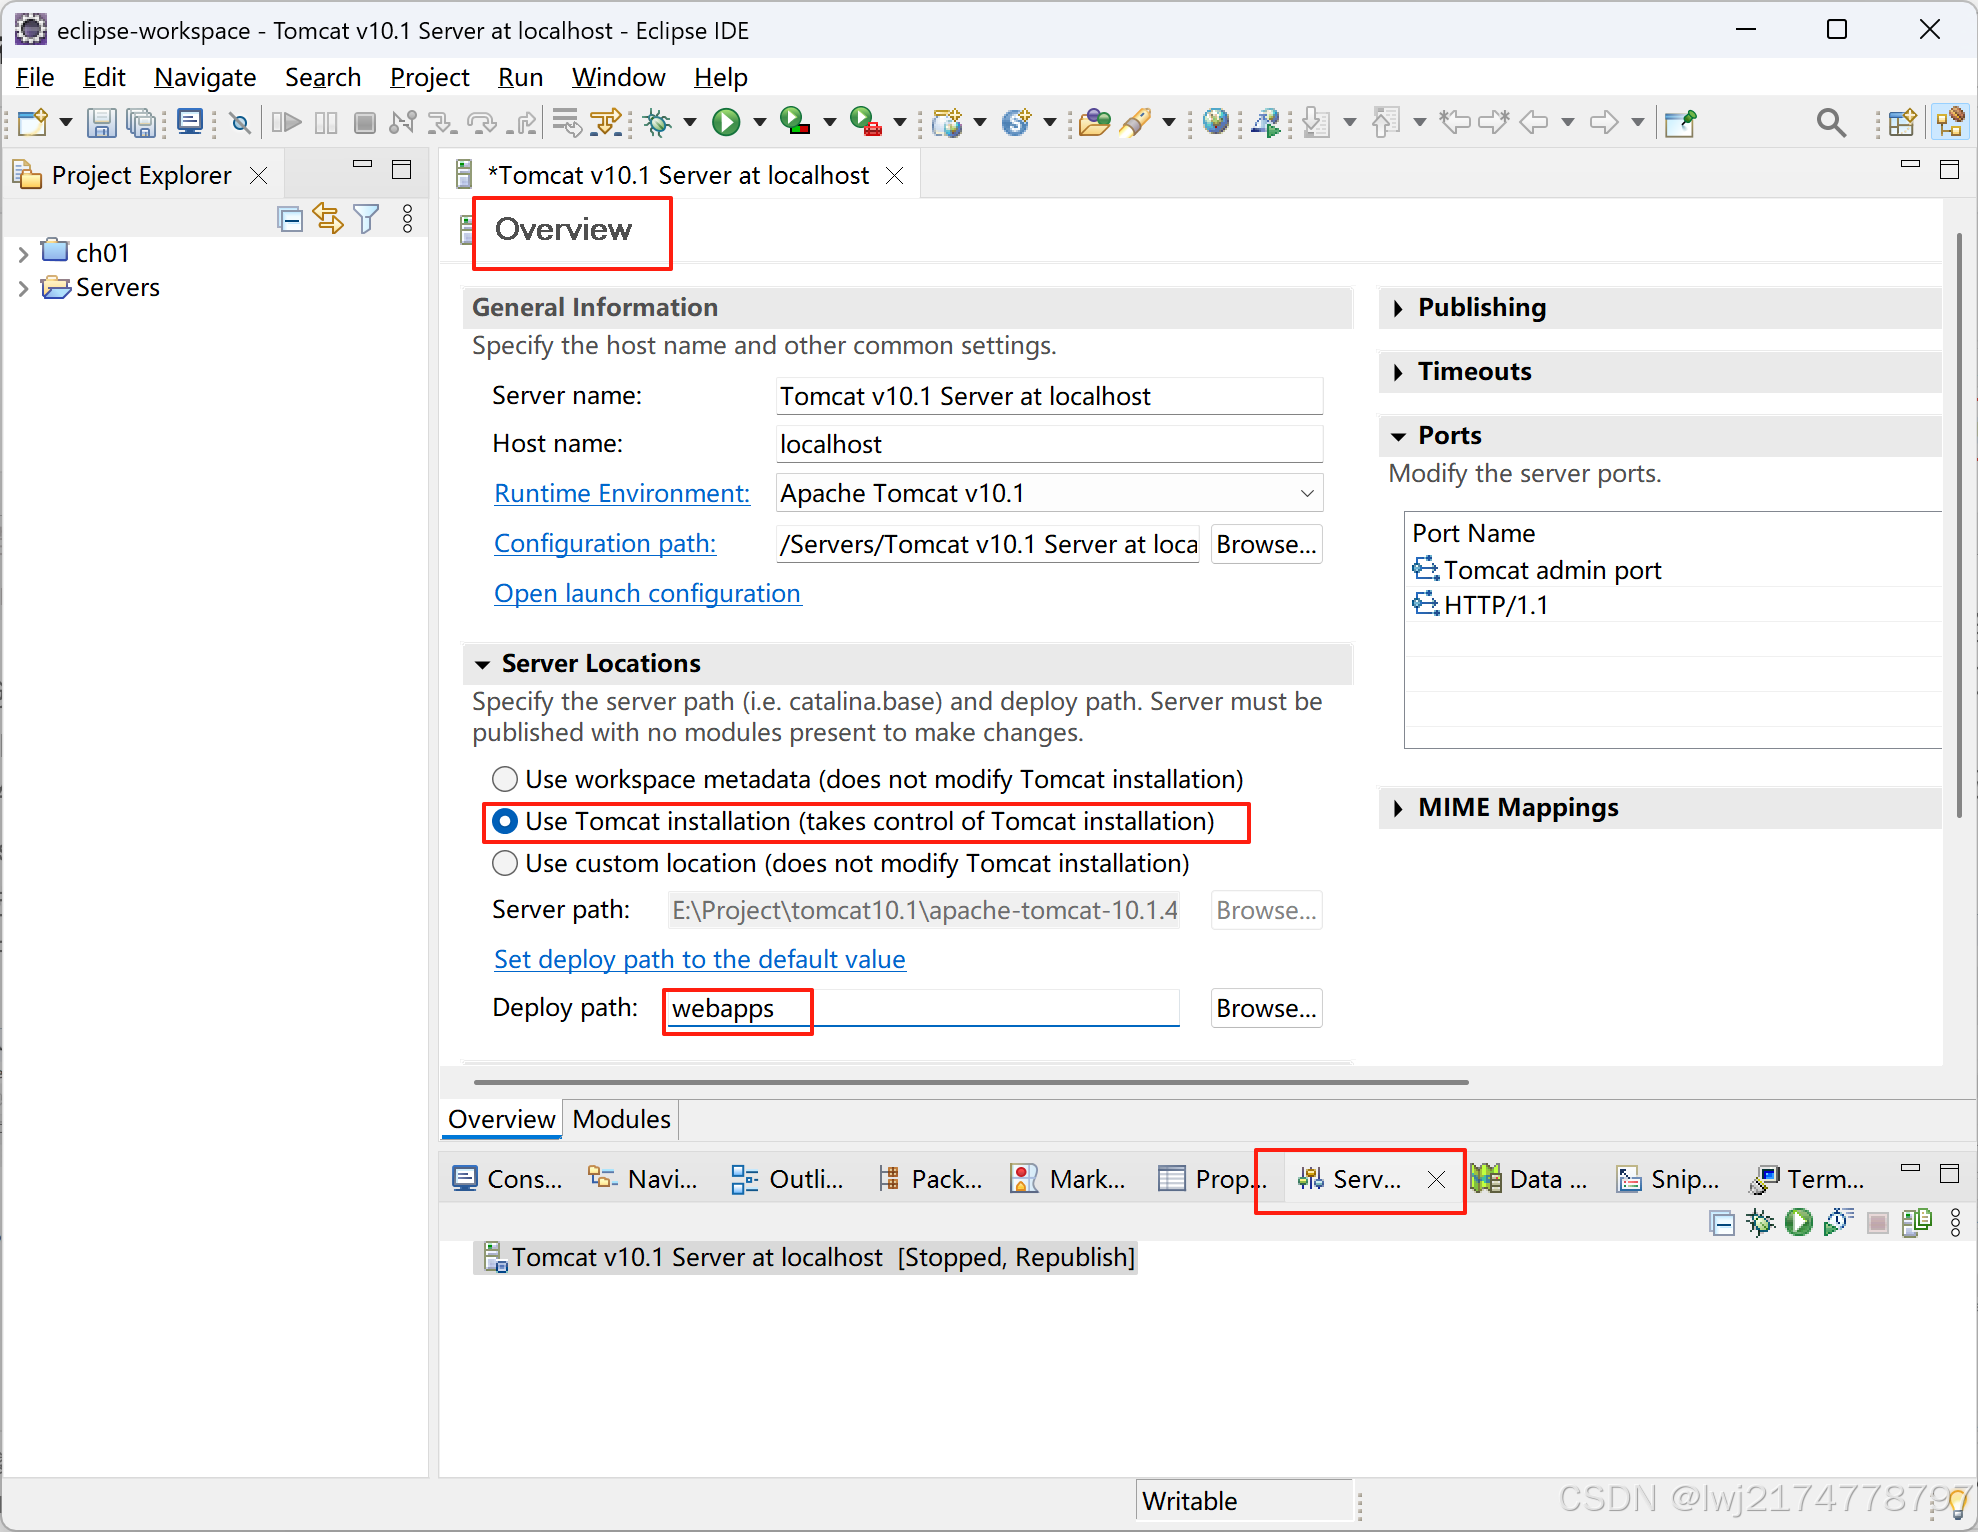This screenshot has width=1978, height=1532.
Task: Click the Configuration path link
Action: (605, 543)
